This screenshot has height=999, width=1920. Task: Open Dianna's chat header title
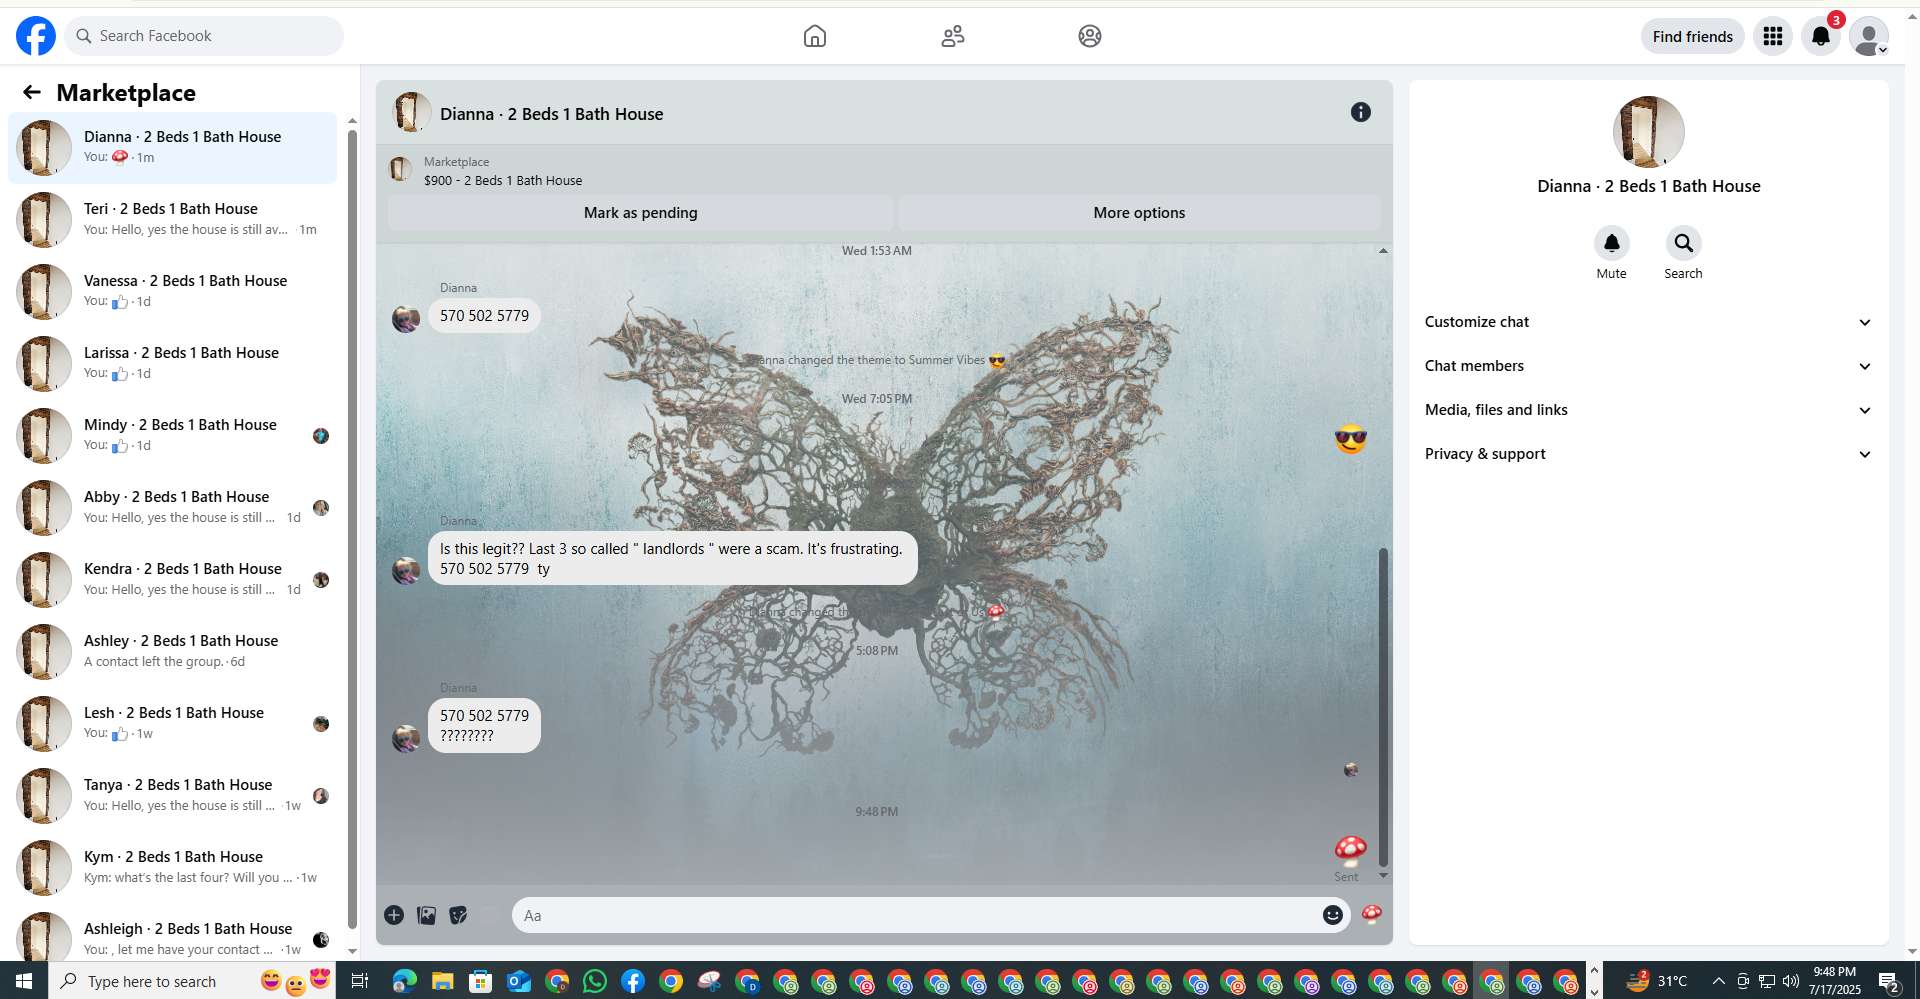coord(552,114)
